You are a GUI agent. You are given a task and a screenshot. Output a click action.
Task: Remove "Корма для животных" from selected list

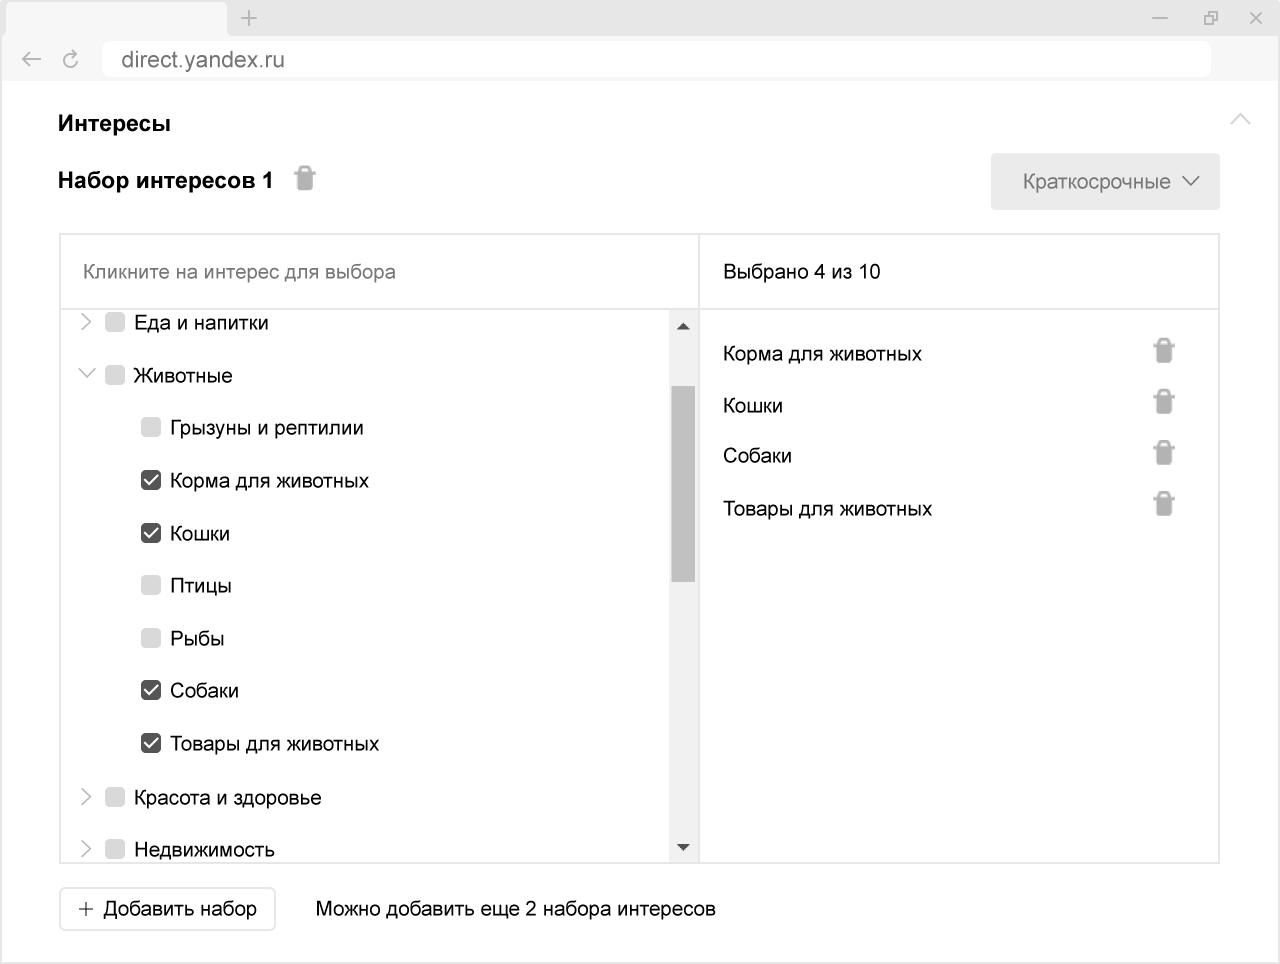(x=1164, y=350)
